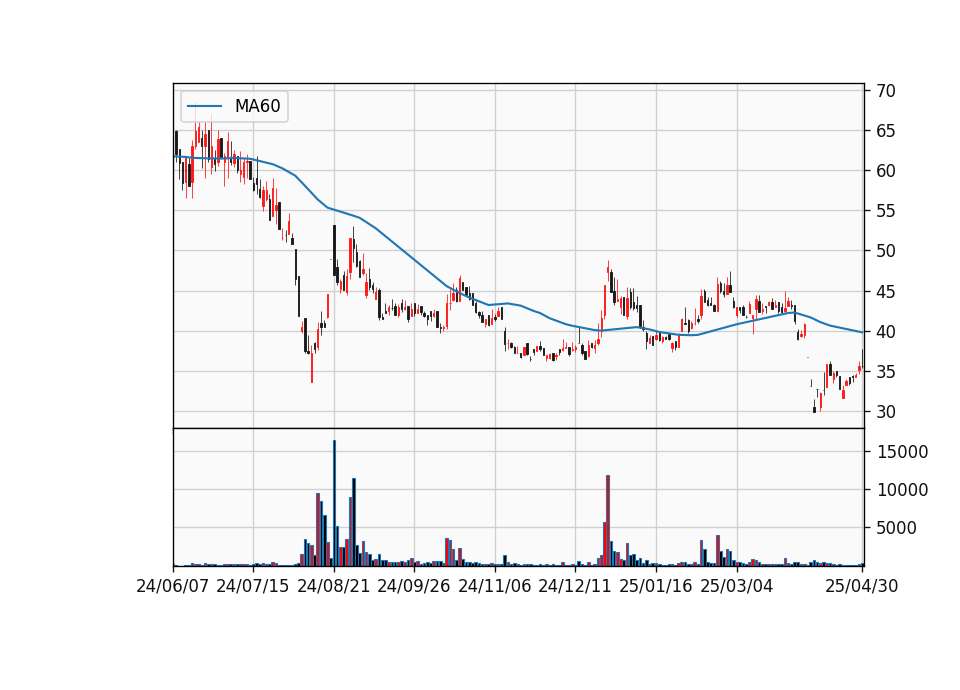Click the volume axis value 10000
The width and height of the screenshot is (960, 690).
[903, 490]
